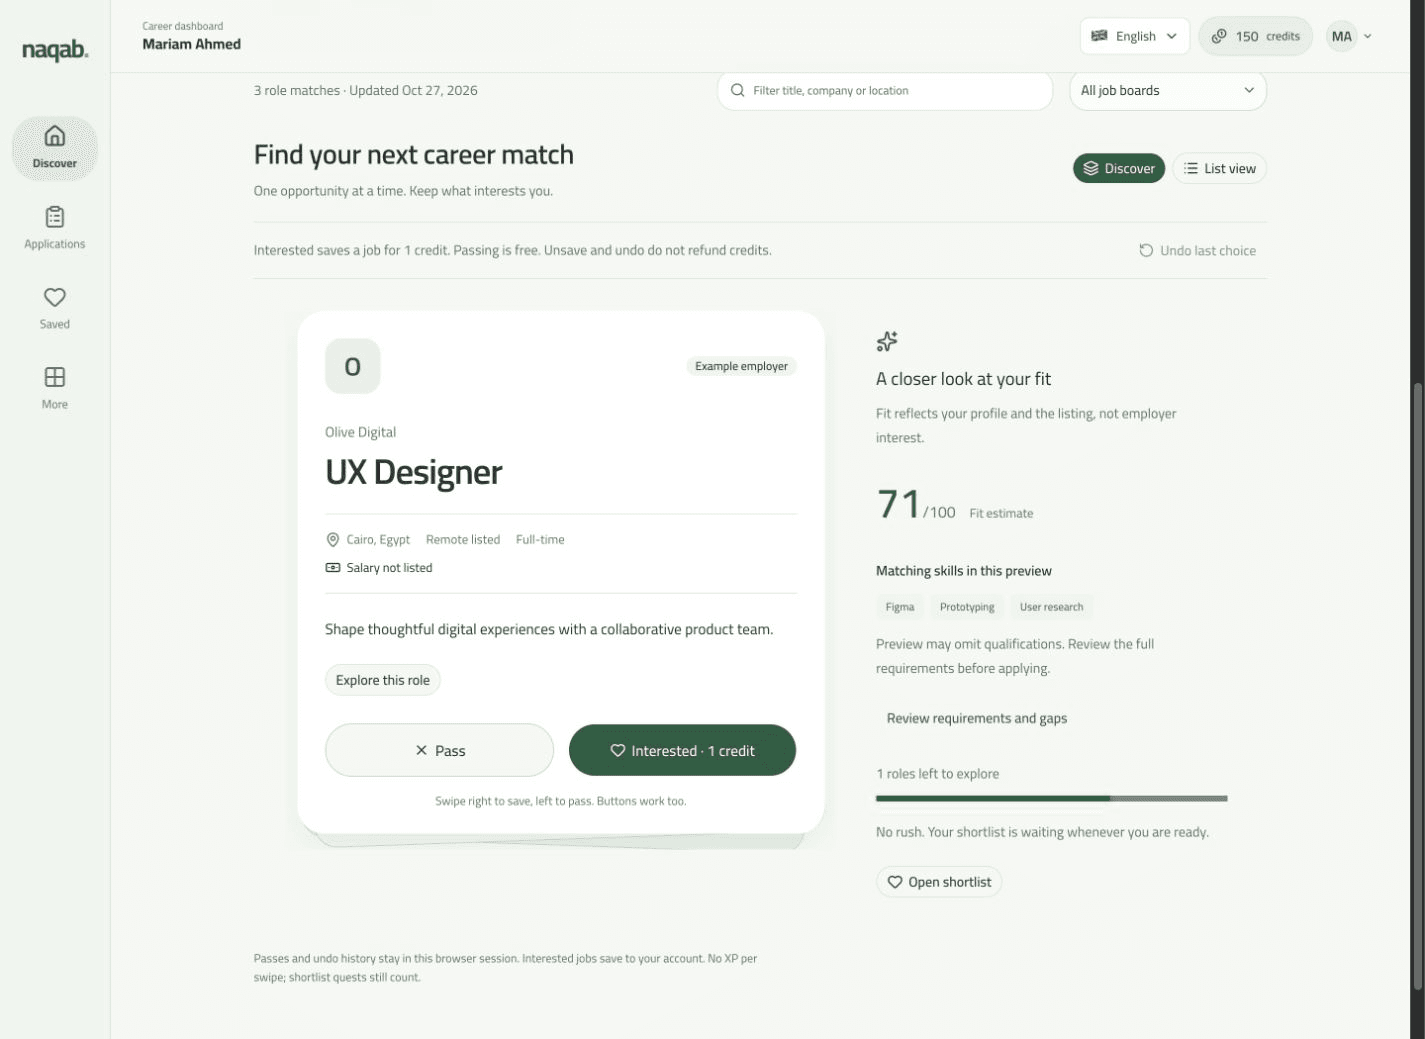Click Interested · 1 credit button
1425x1039 pixels.
(x=682, y=750)
